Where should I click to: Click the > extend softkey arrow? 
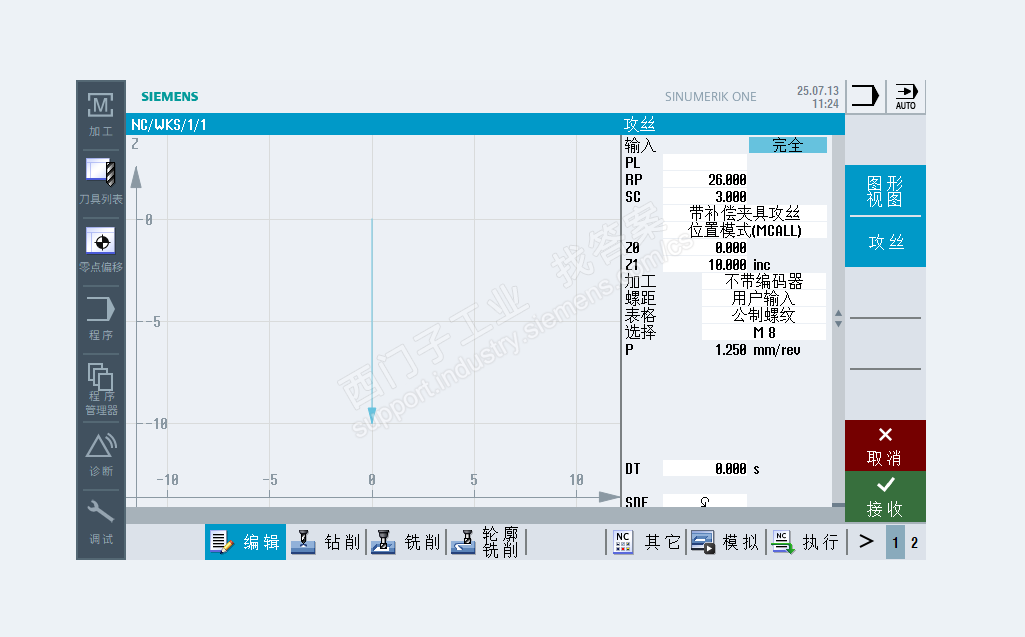[x=866, y=542]
